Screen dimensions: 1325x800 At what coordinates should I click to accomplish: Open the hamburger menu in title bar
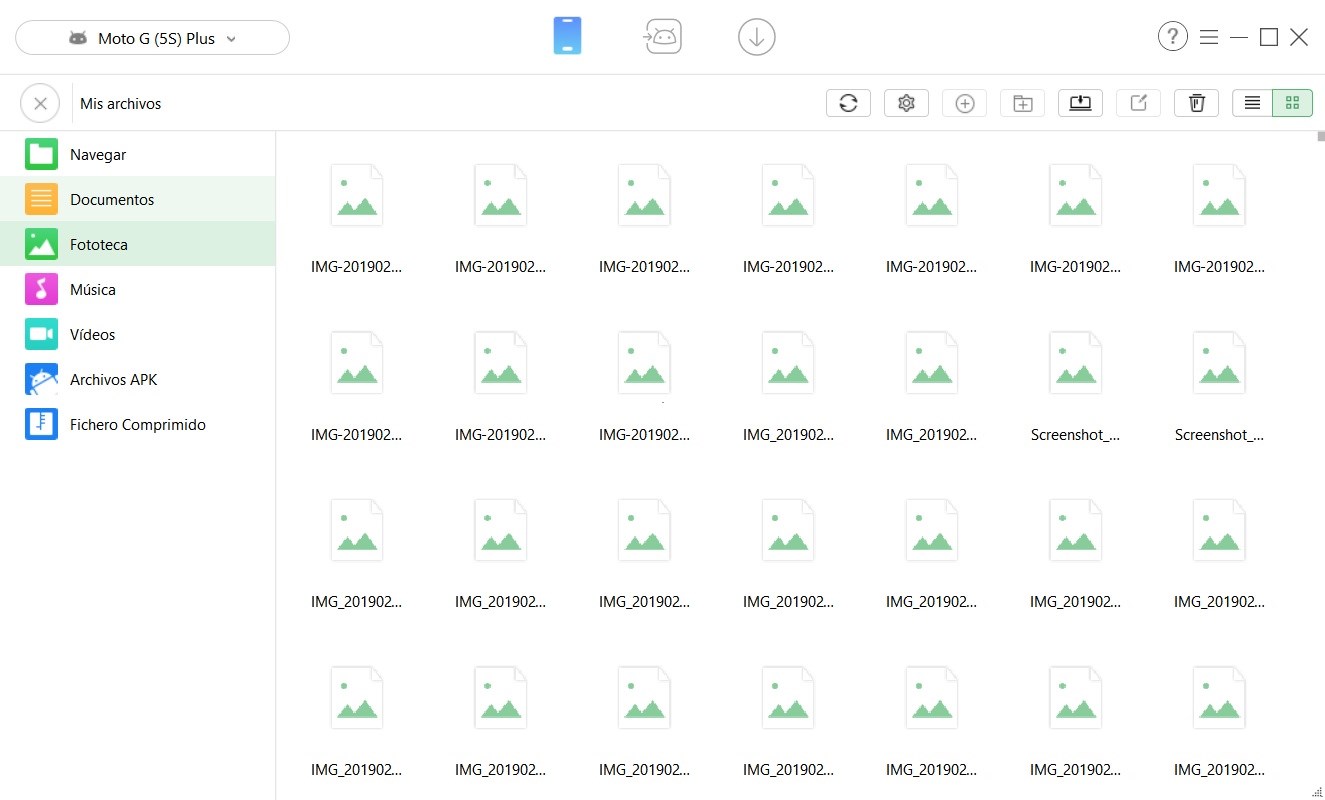pos(1209,37)
